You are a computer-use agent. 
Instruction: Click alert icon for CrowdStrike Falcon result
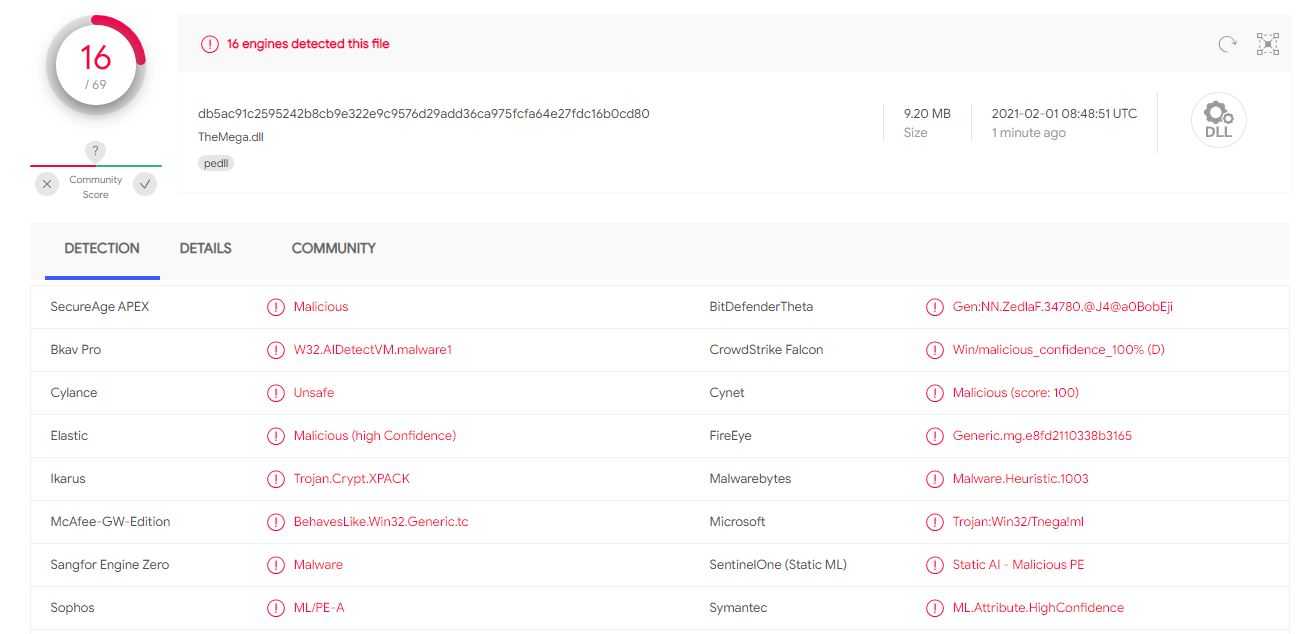pos(935,350)
